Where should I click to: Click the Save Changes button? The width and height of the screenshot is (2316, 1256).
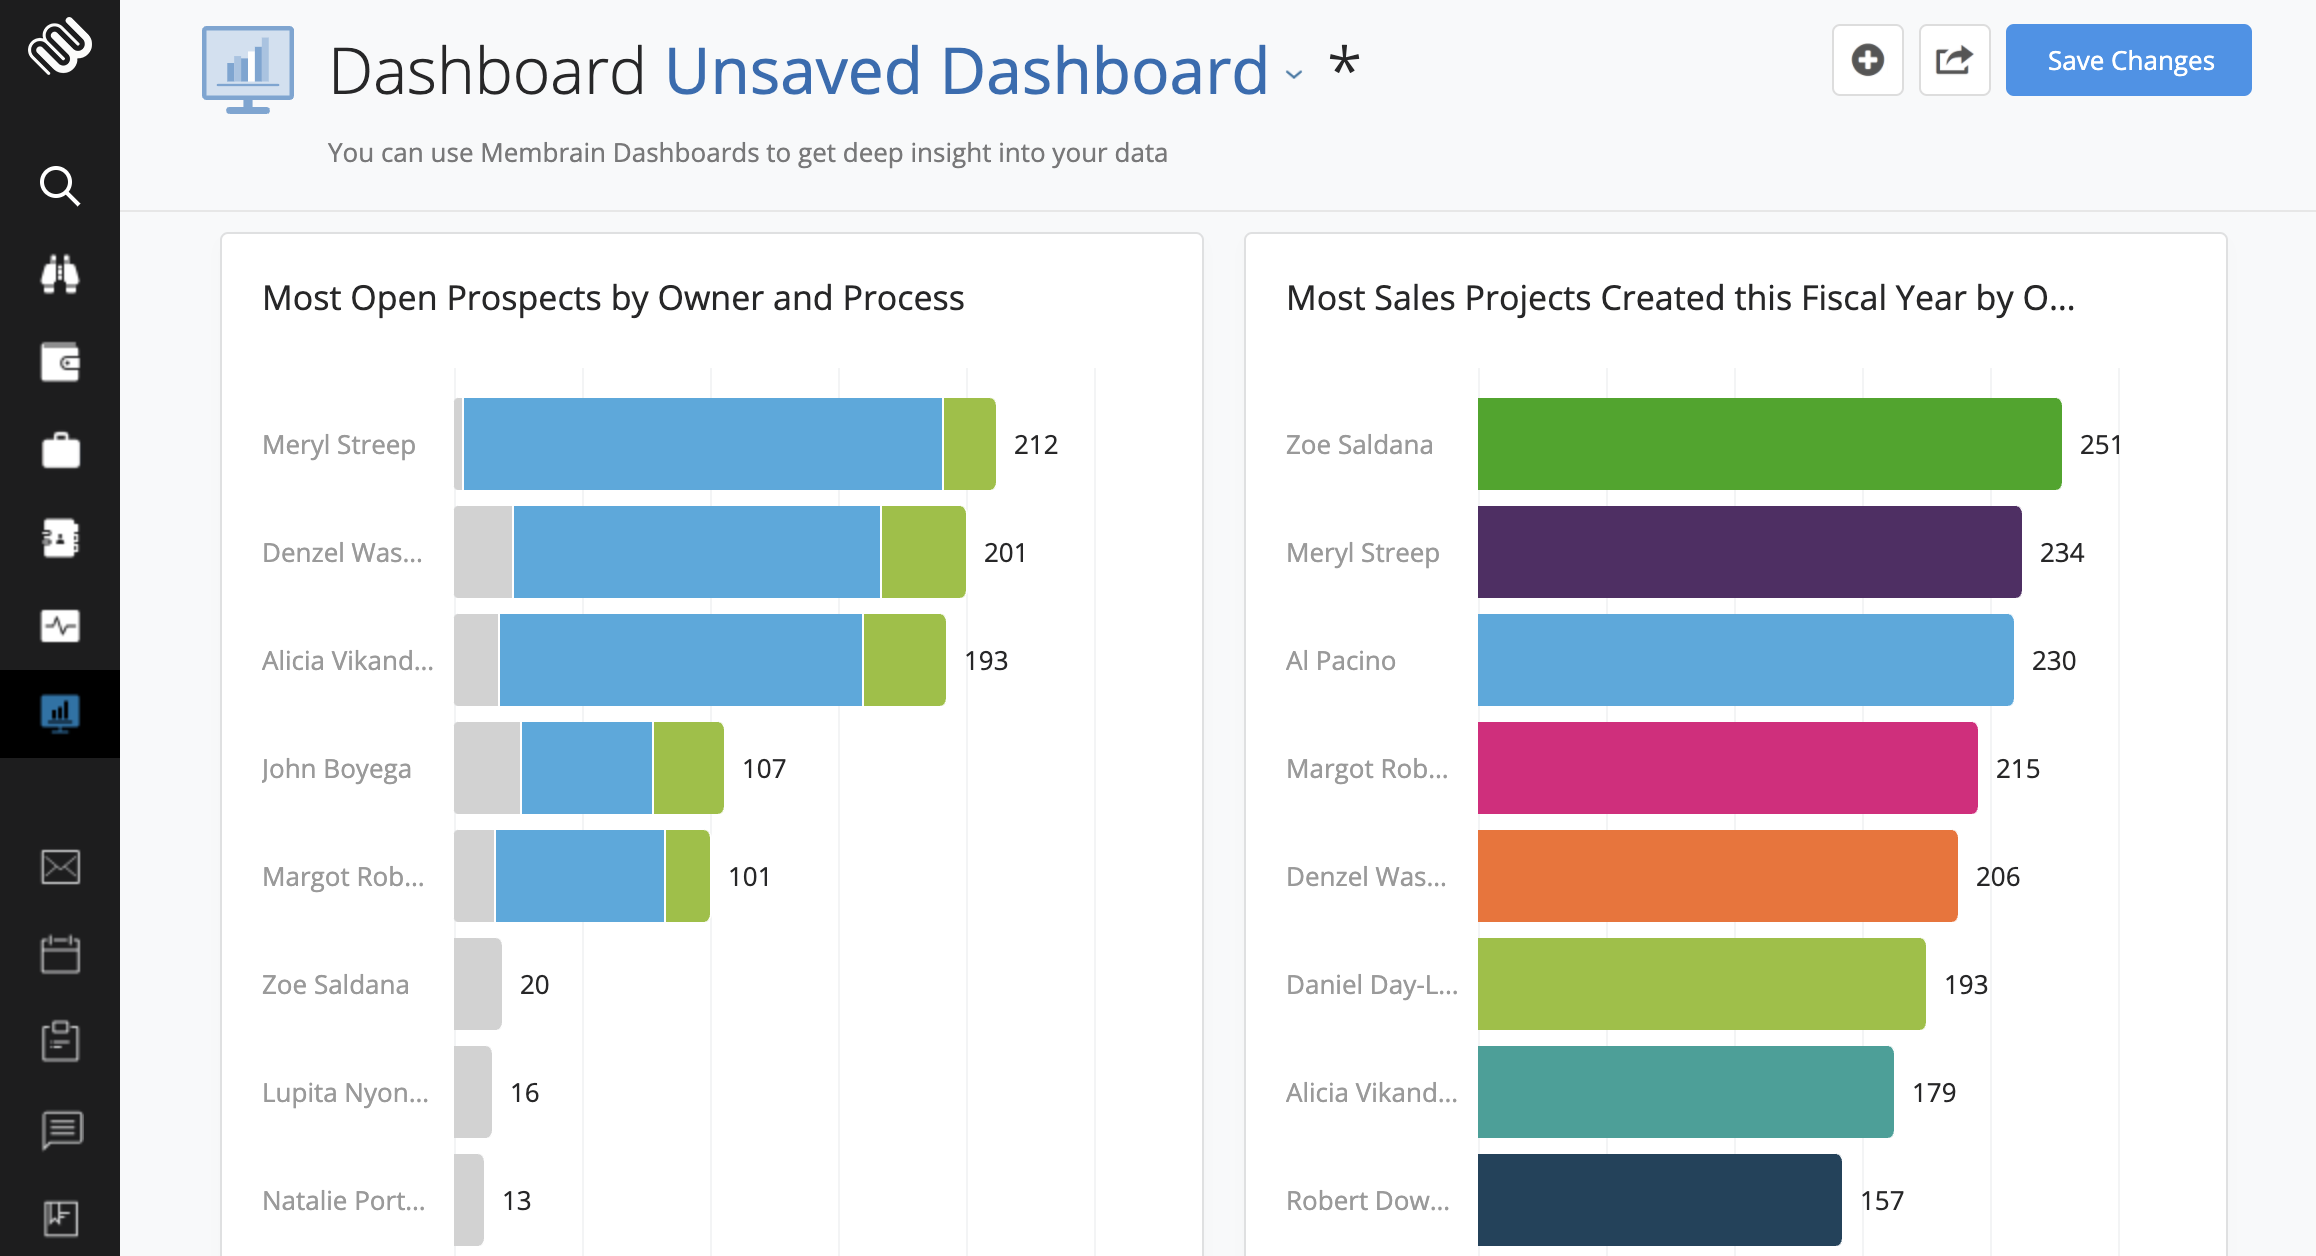point(2129,60)
